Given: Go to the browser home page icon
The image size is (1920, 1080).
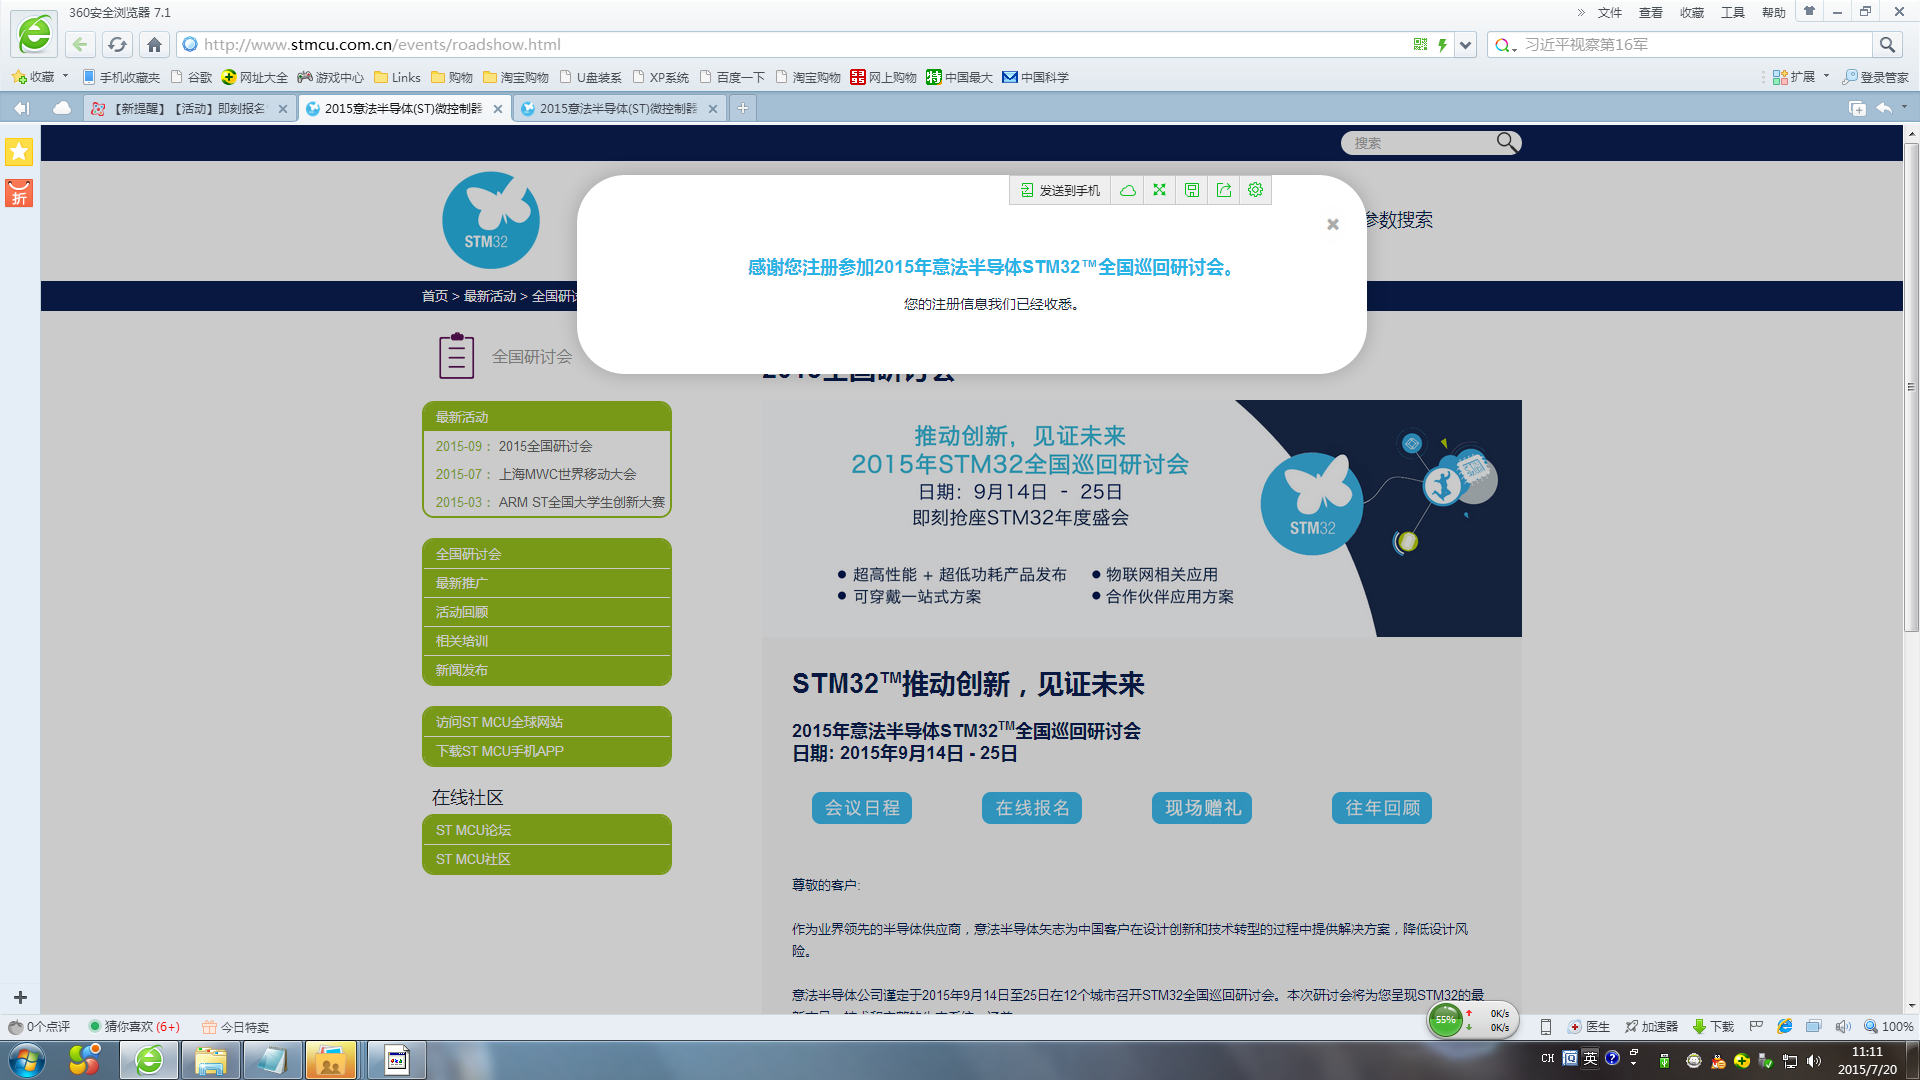Looking at the screenshot, I should click(x=154, y=44).
